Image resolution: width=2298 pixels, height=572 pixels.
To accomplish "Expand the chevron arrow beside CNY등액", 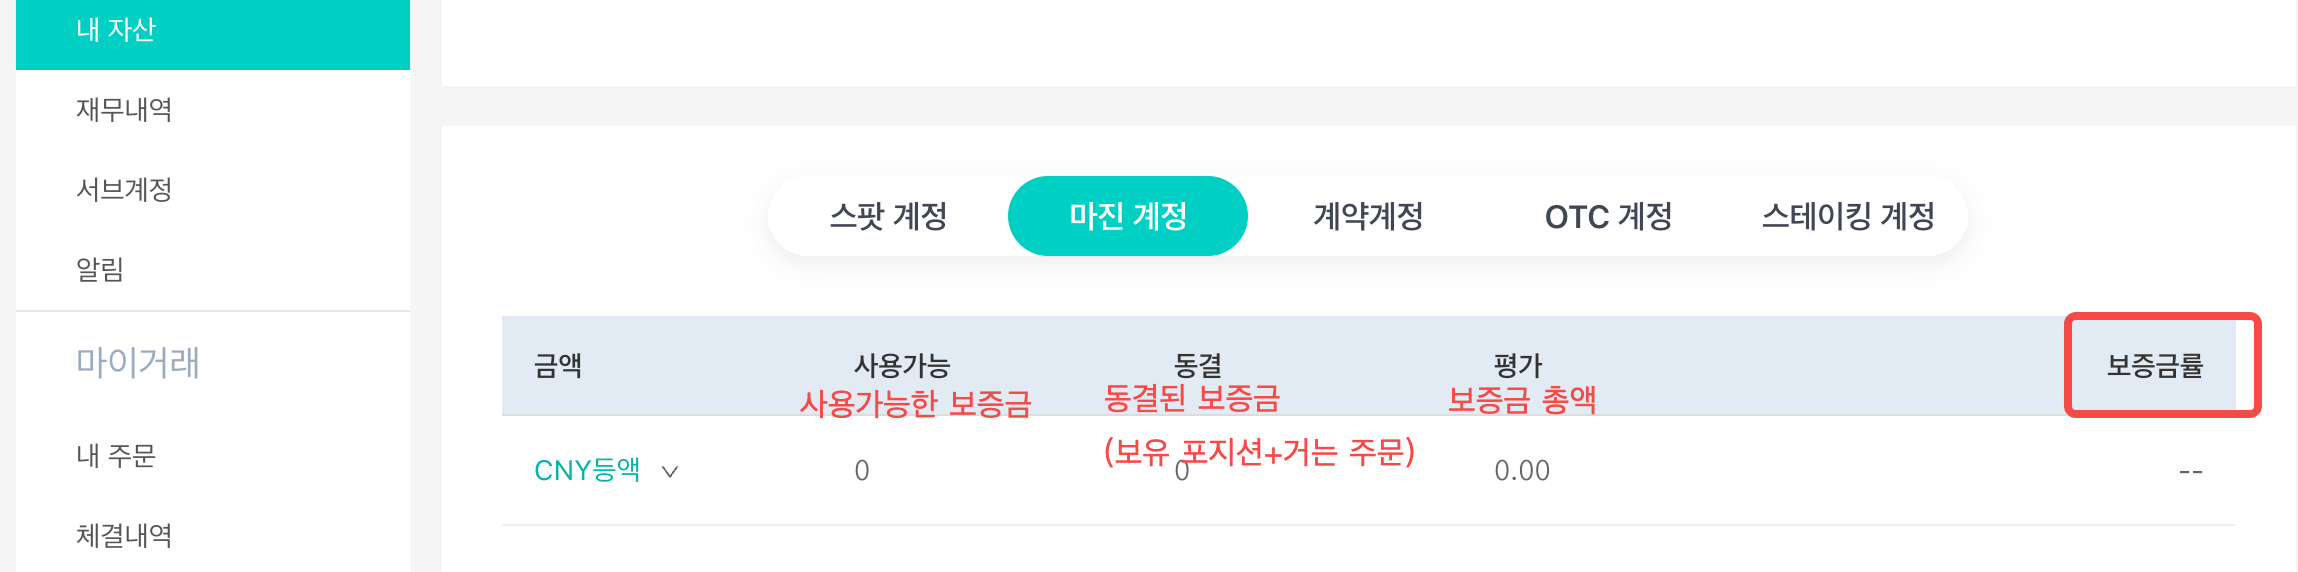I will (x=670, y=471).
